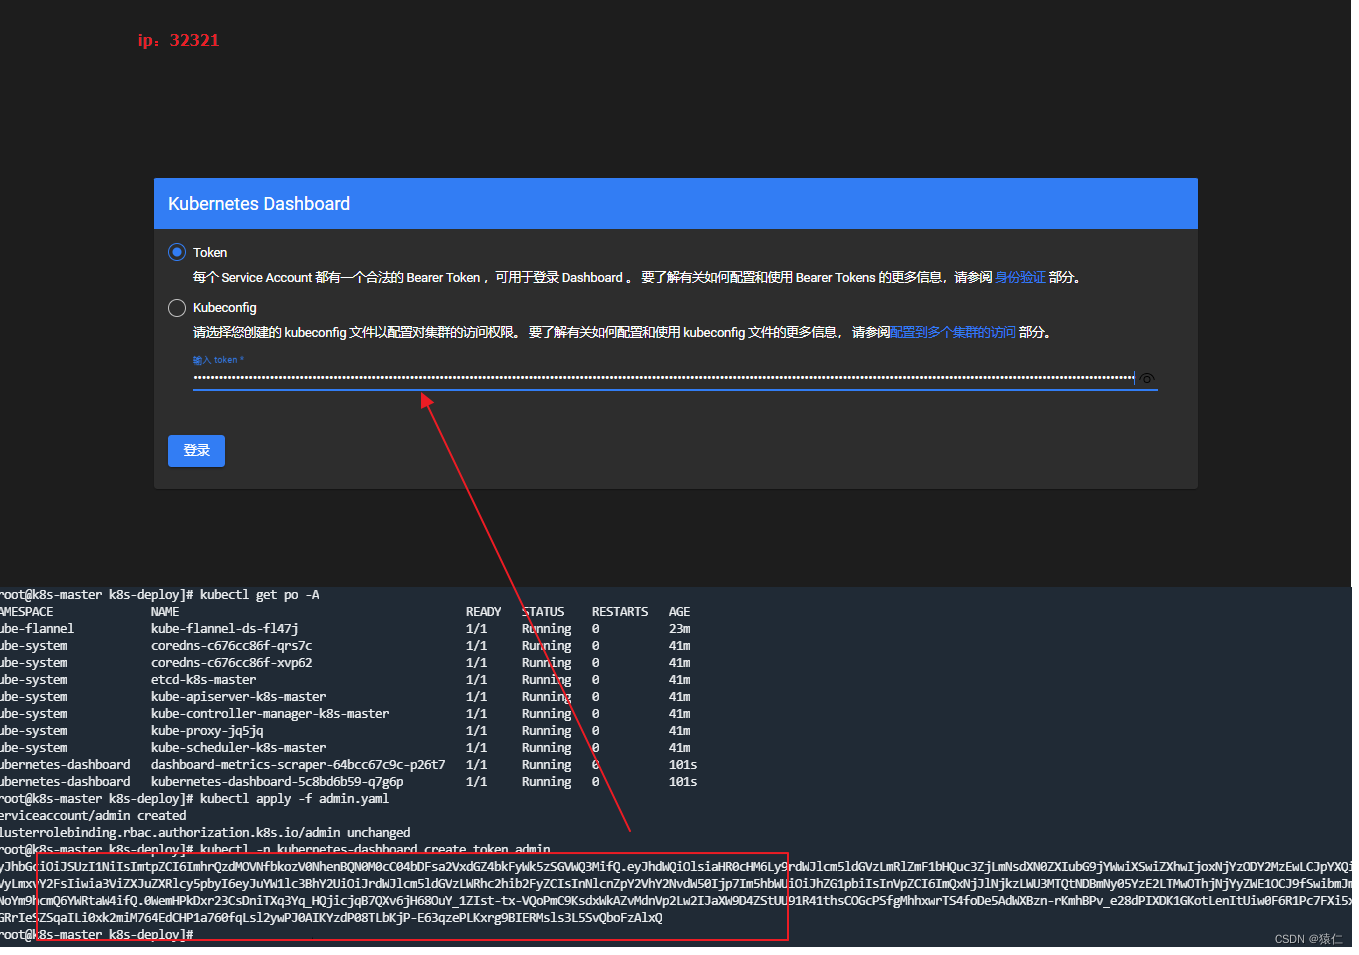
Task: Select the Kubeconfig radio button
Action: point(177,307)
